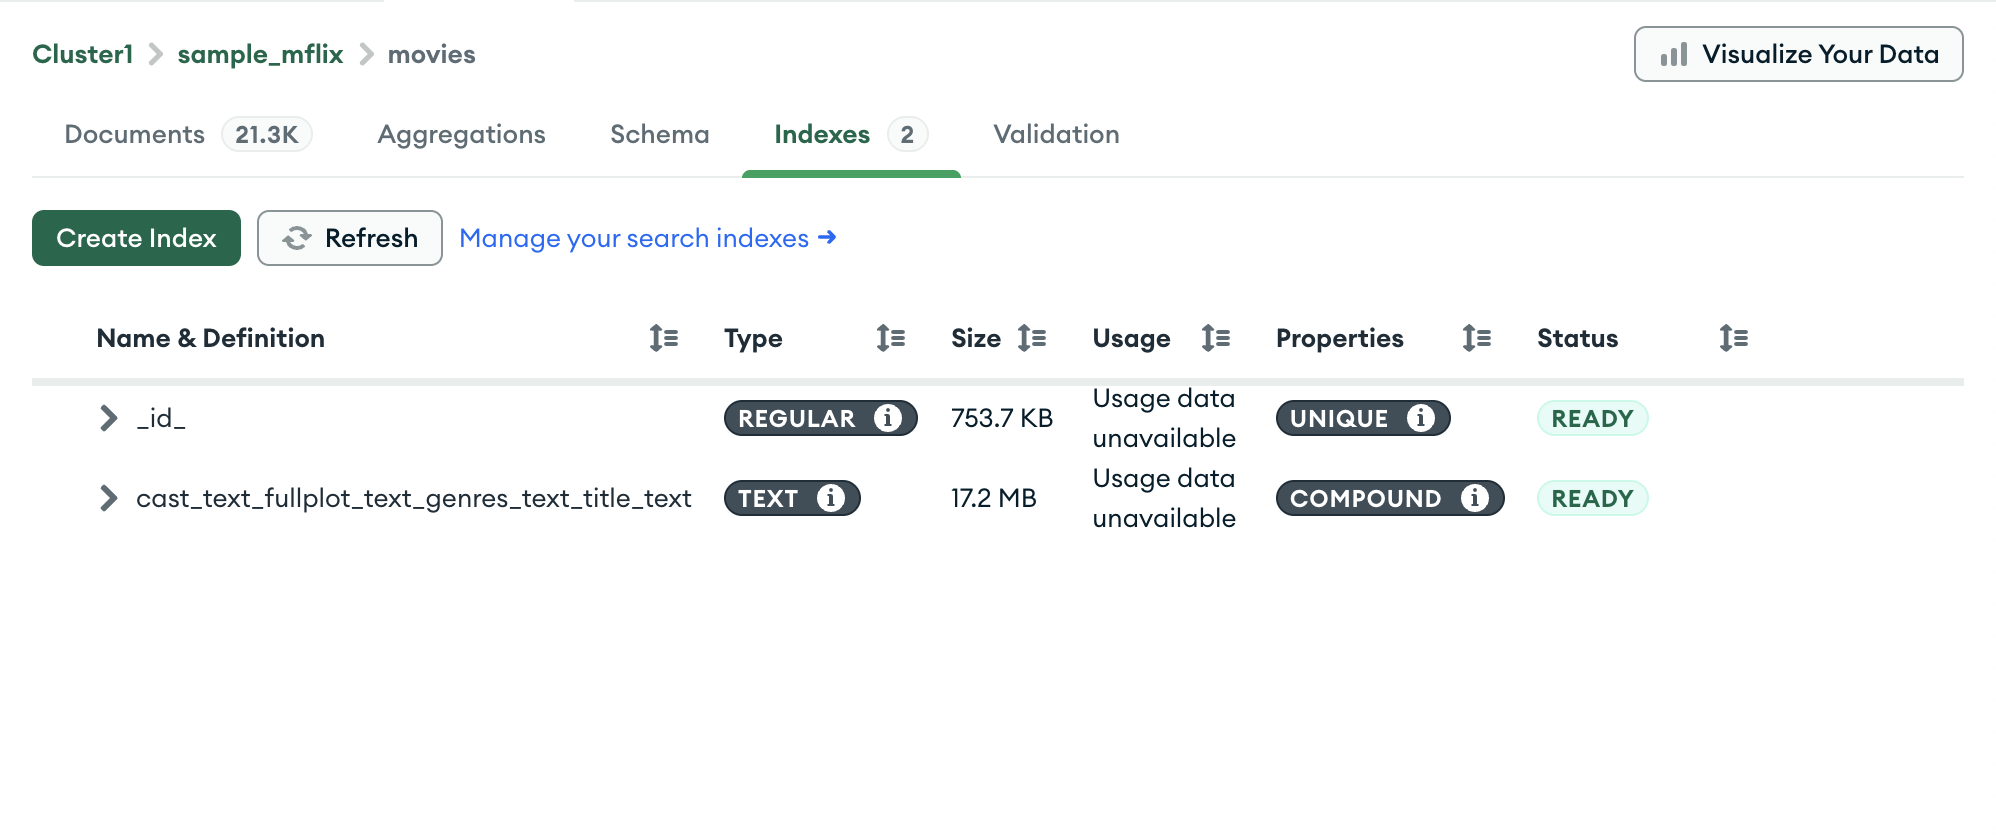The width and height of the screenshot is (1996, 836).
Task: Expand the _id_ index row
Action: click(108, 418)
